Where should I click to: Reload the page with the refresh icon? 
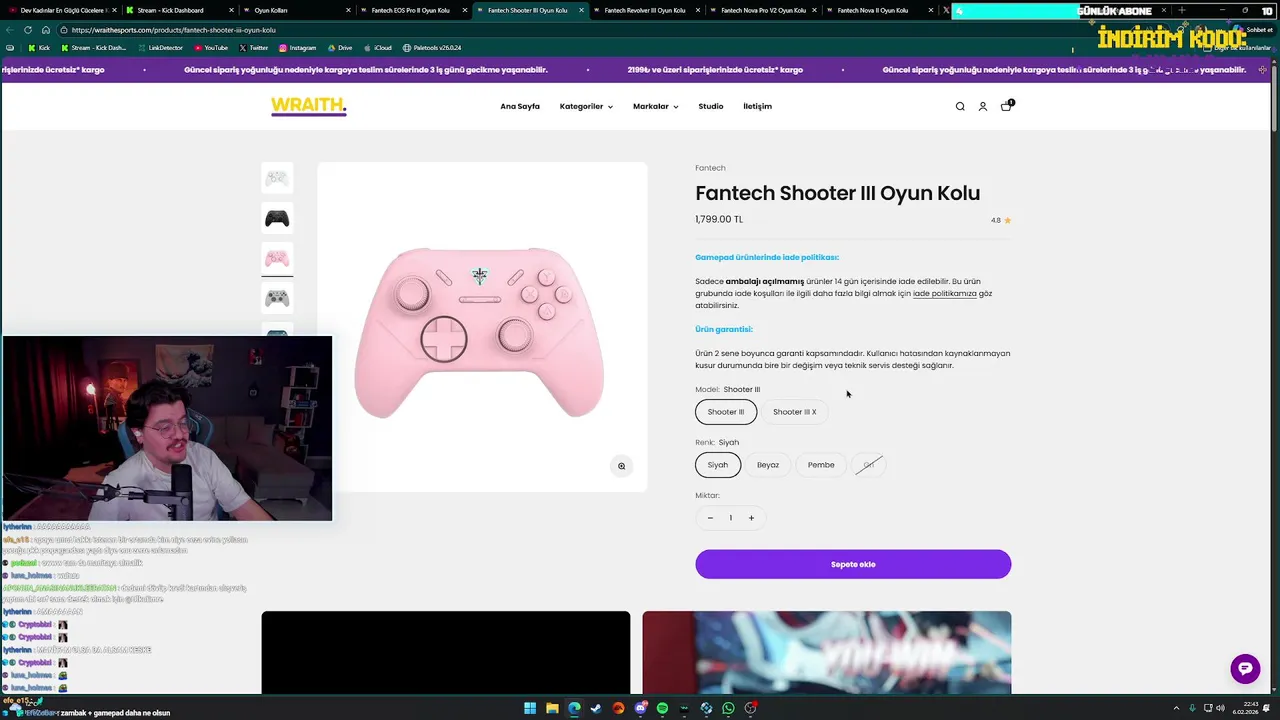click(28, 30)
